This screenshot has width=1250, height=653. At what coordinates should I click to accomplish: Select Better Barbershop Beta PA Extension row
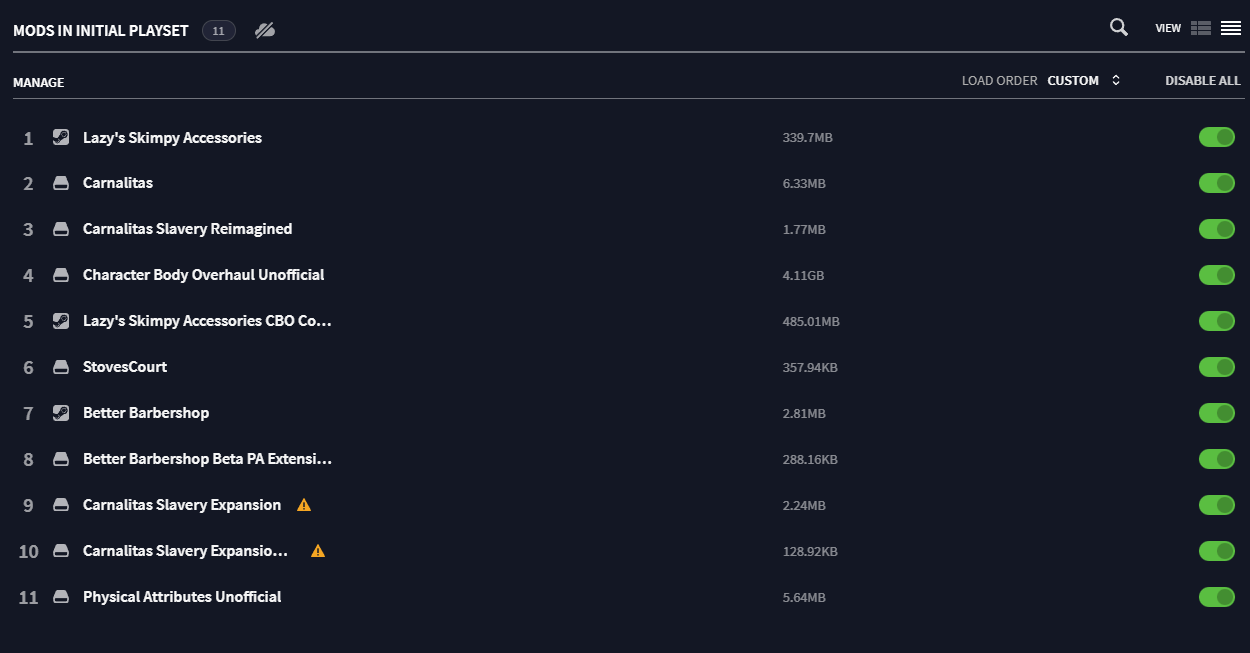pyautogui.click(x=625, y=459)
